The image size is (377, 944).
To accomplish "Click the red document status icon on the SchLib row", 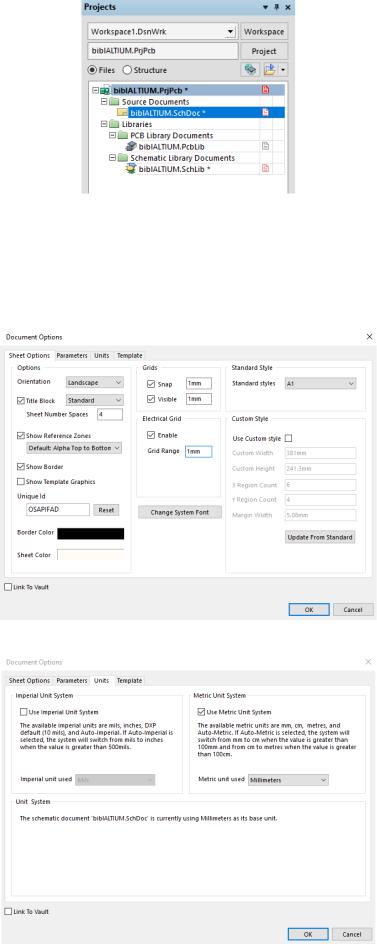I will (265, 169).
